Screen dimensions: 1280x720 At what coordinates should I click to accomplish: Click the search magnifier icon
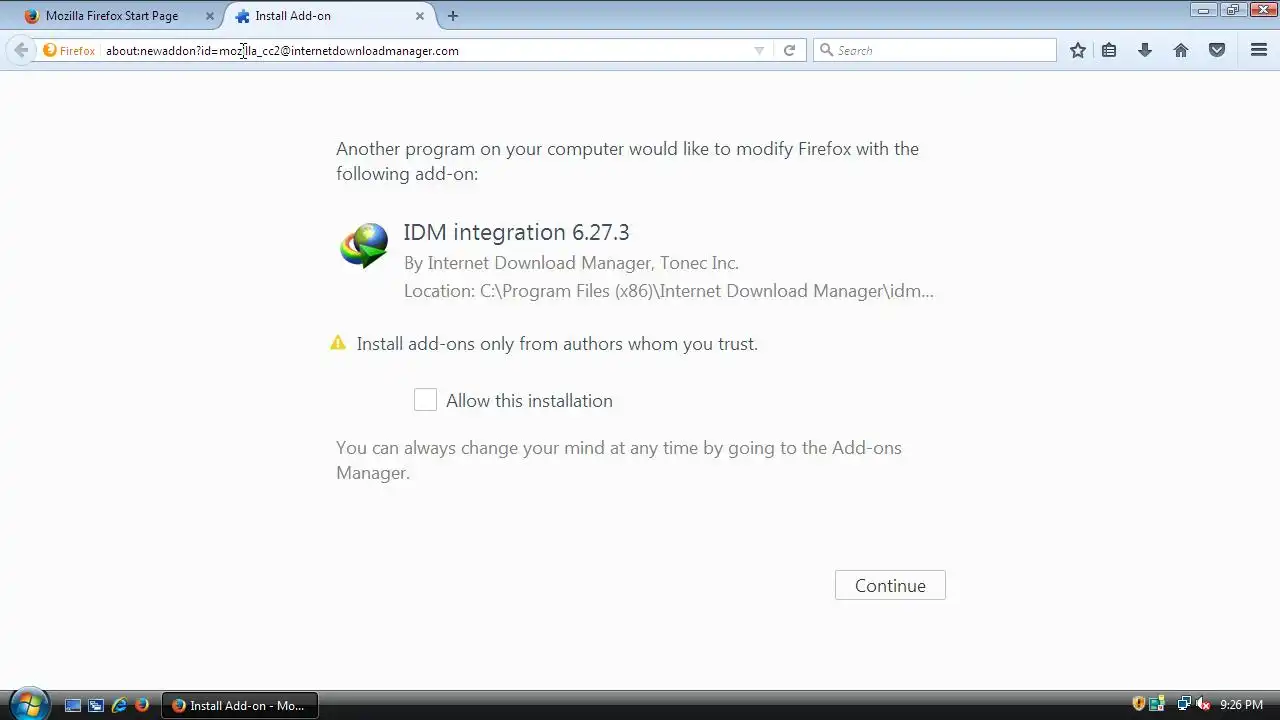click(x=826, y=50)
